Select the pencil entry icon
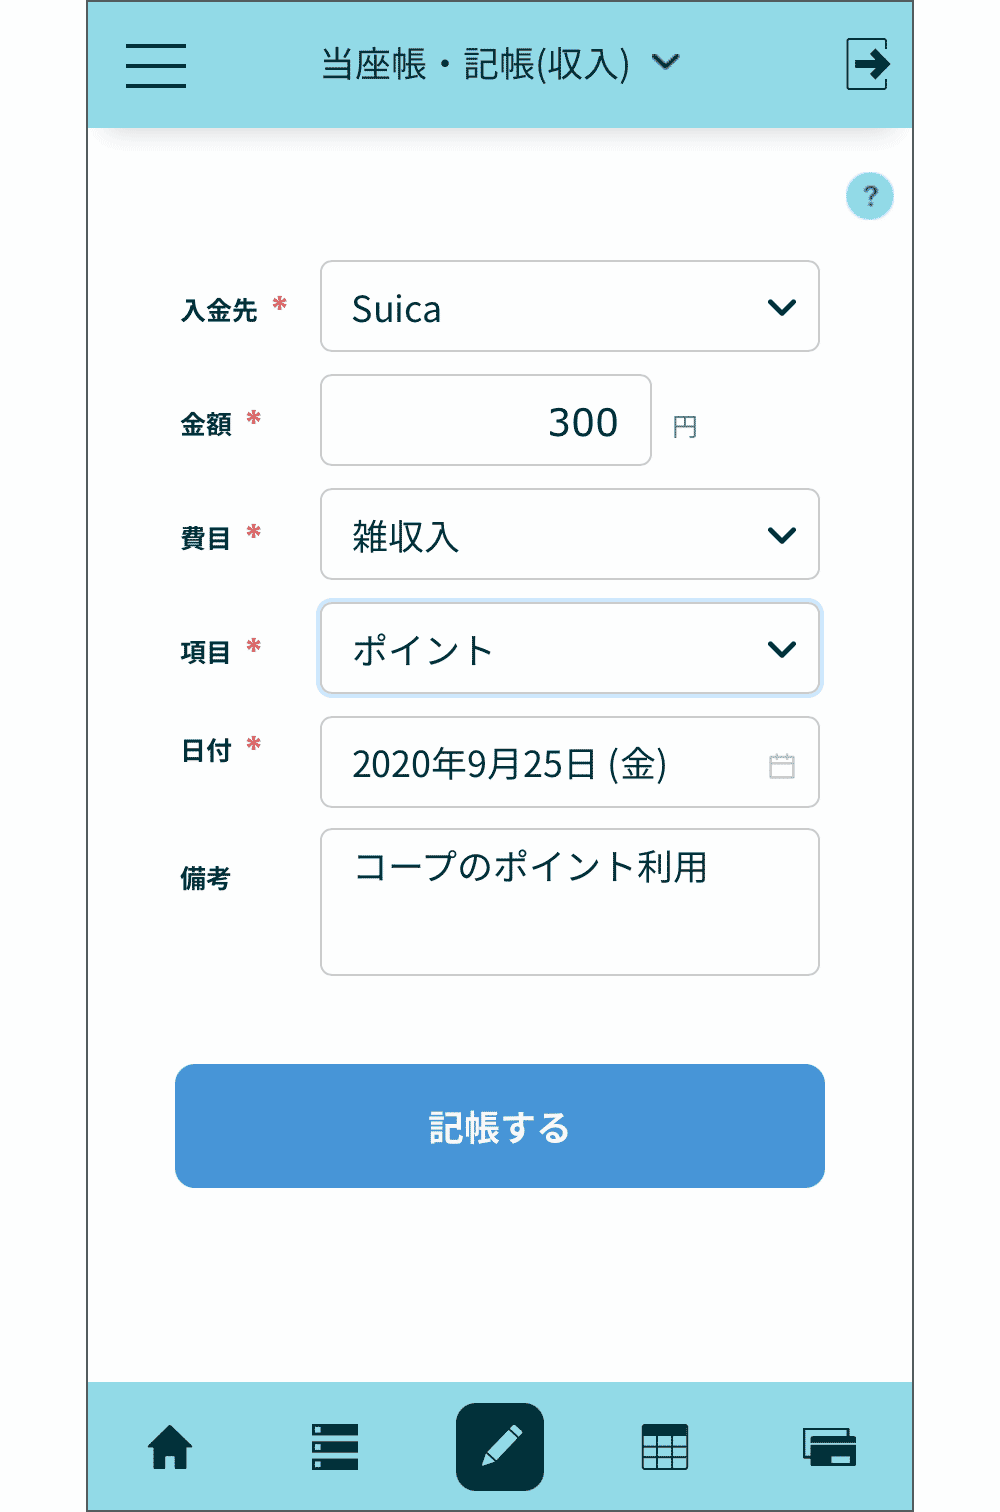Viewport: 1000px width, 1512px height. [500, 1447]
